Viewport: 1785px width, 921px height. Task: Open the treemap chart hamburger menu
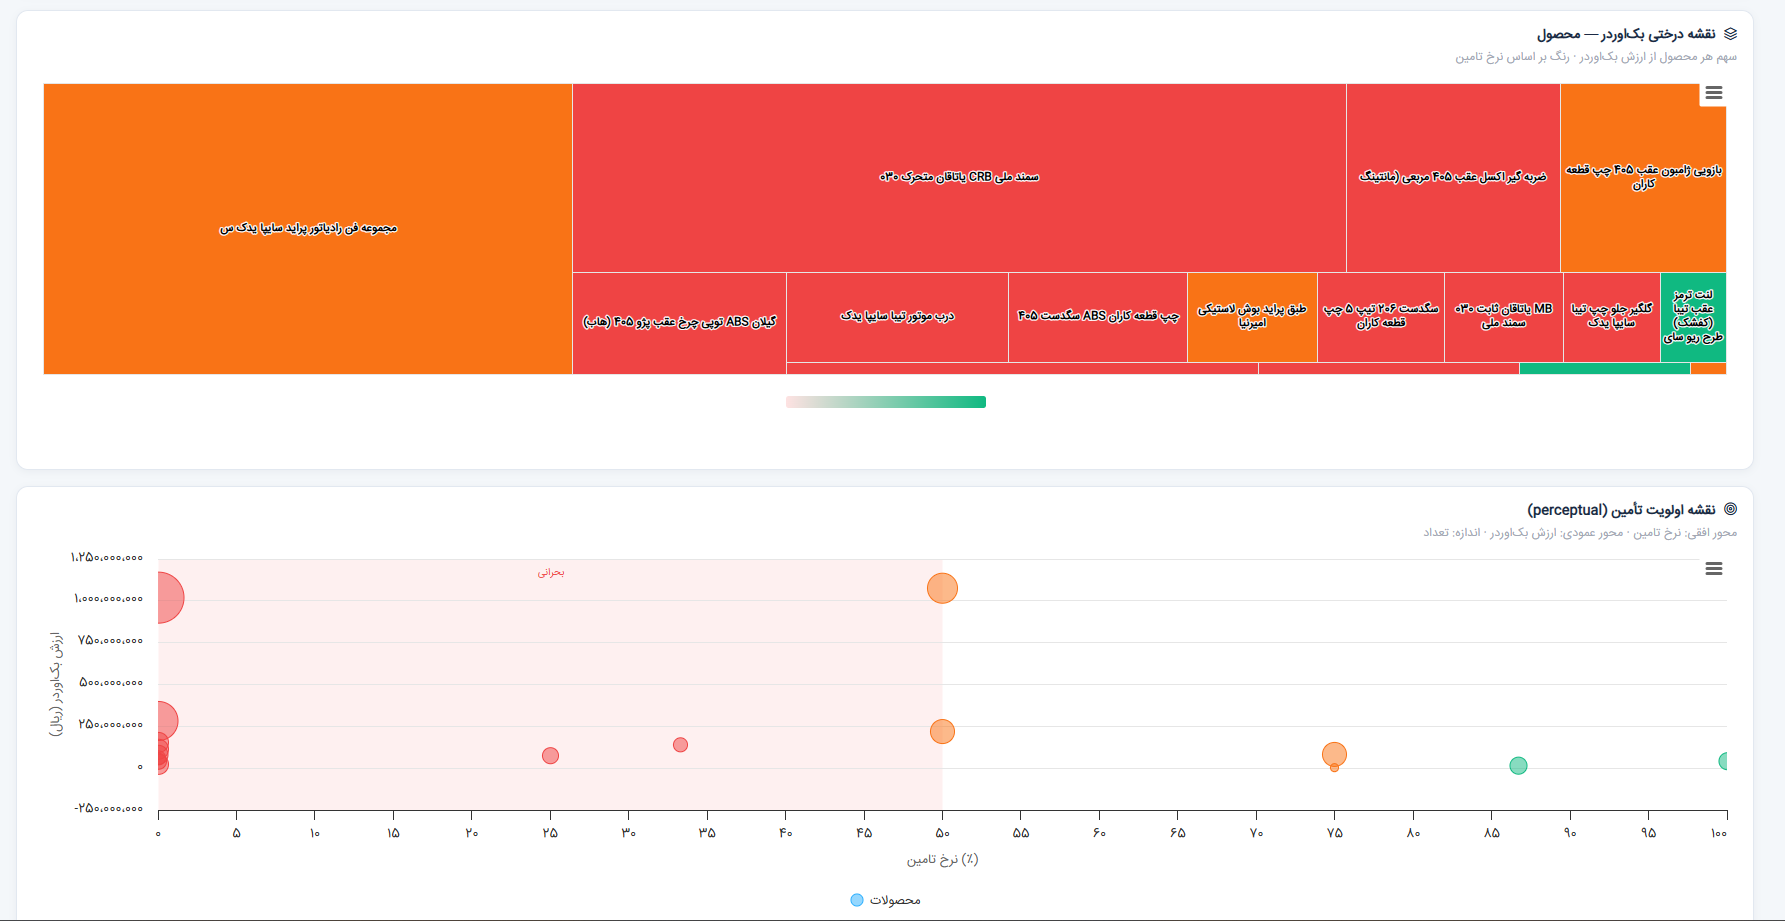click(1713, 93)
